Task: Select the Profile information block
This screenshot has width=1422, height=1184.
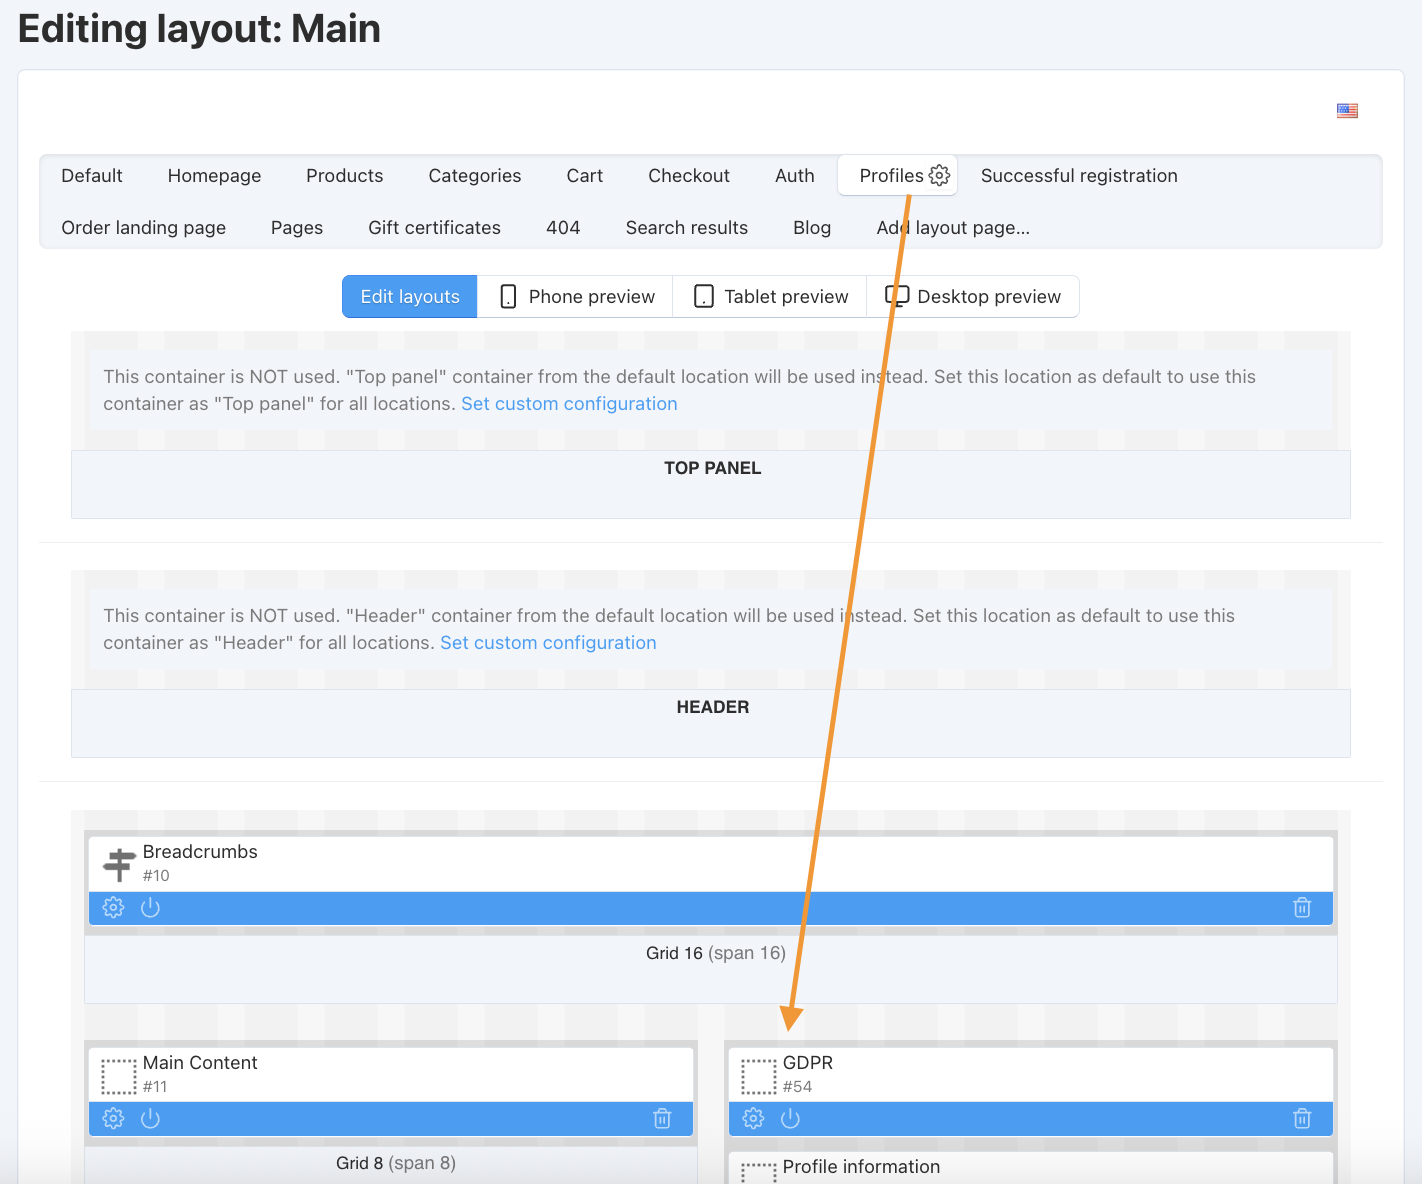Action: point(1031,1168)
